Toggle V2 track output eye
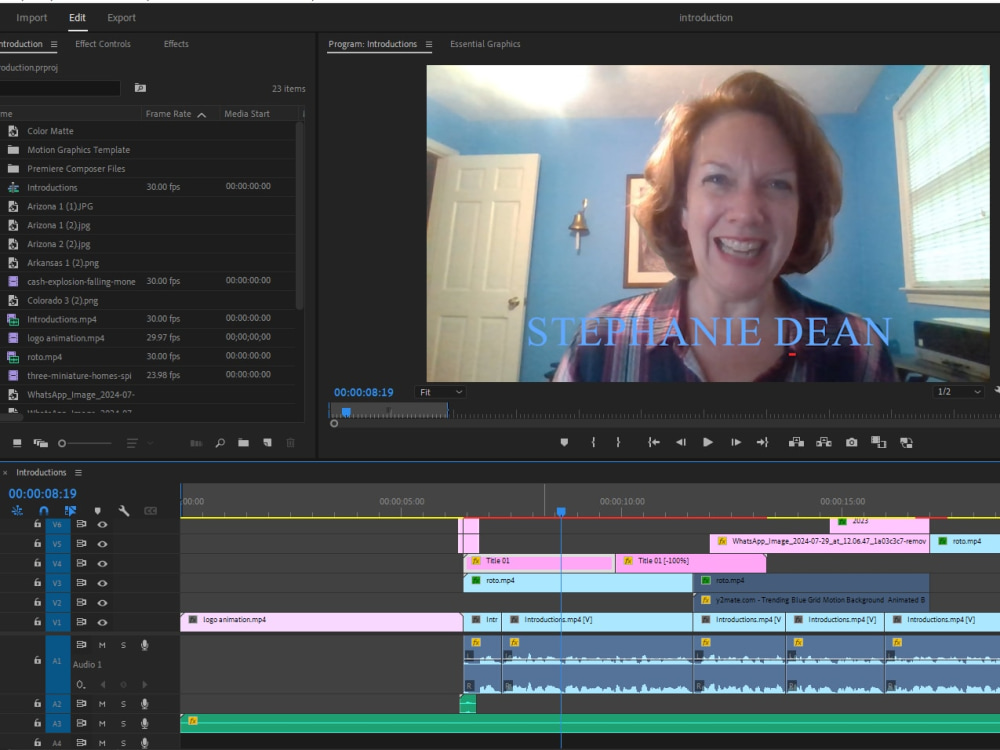 click(102, 603)
